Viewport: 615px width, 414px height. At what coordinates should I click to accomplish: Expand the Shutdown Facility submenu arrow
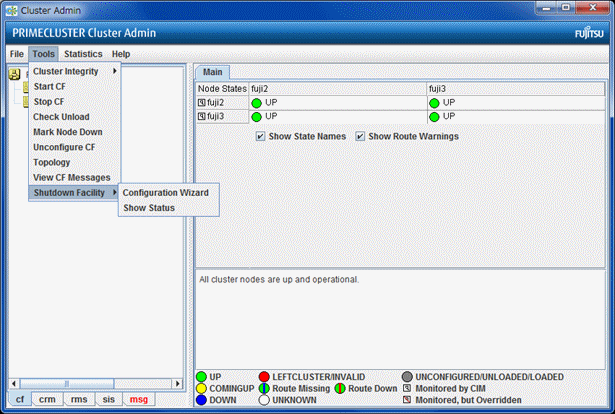115,192
